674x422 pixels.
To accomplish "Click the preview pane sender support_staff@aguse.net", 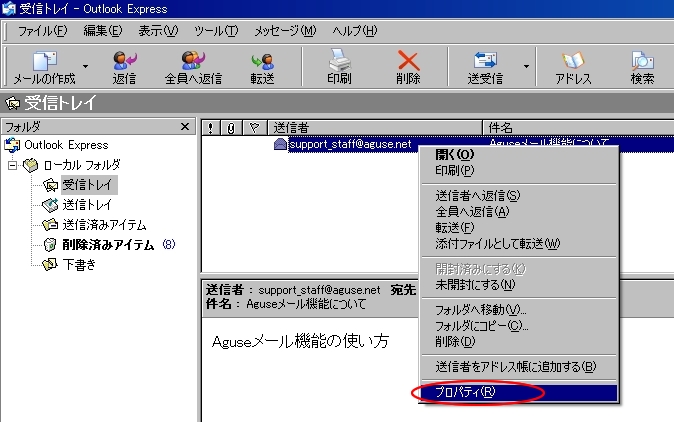I will click(319, 290).
